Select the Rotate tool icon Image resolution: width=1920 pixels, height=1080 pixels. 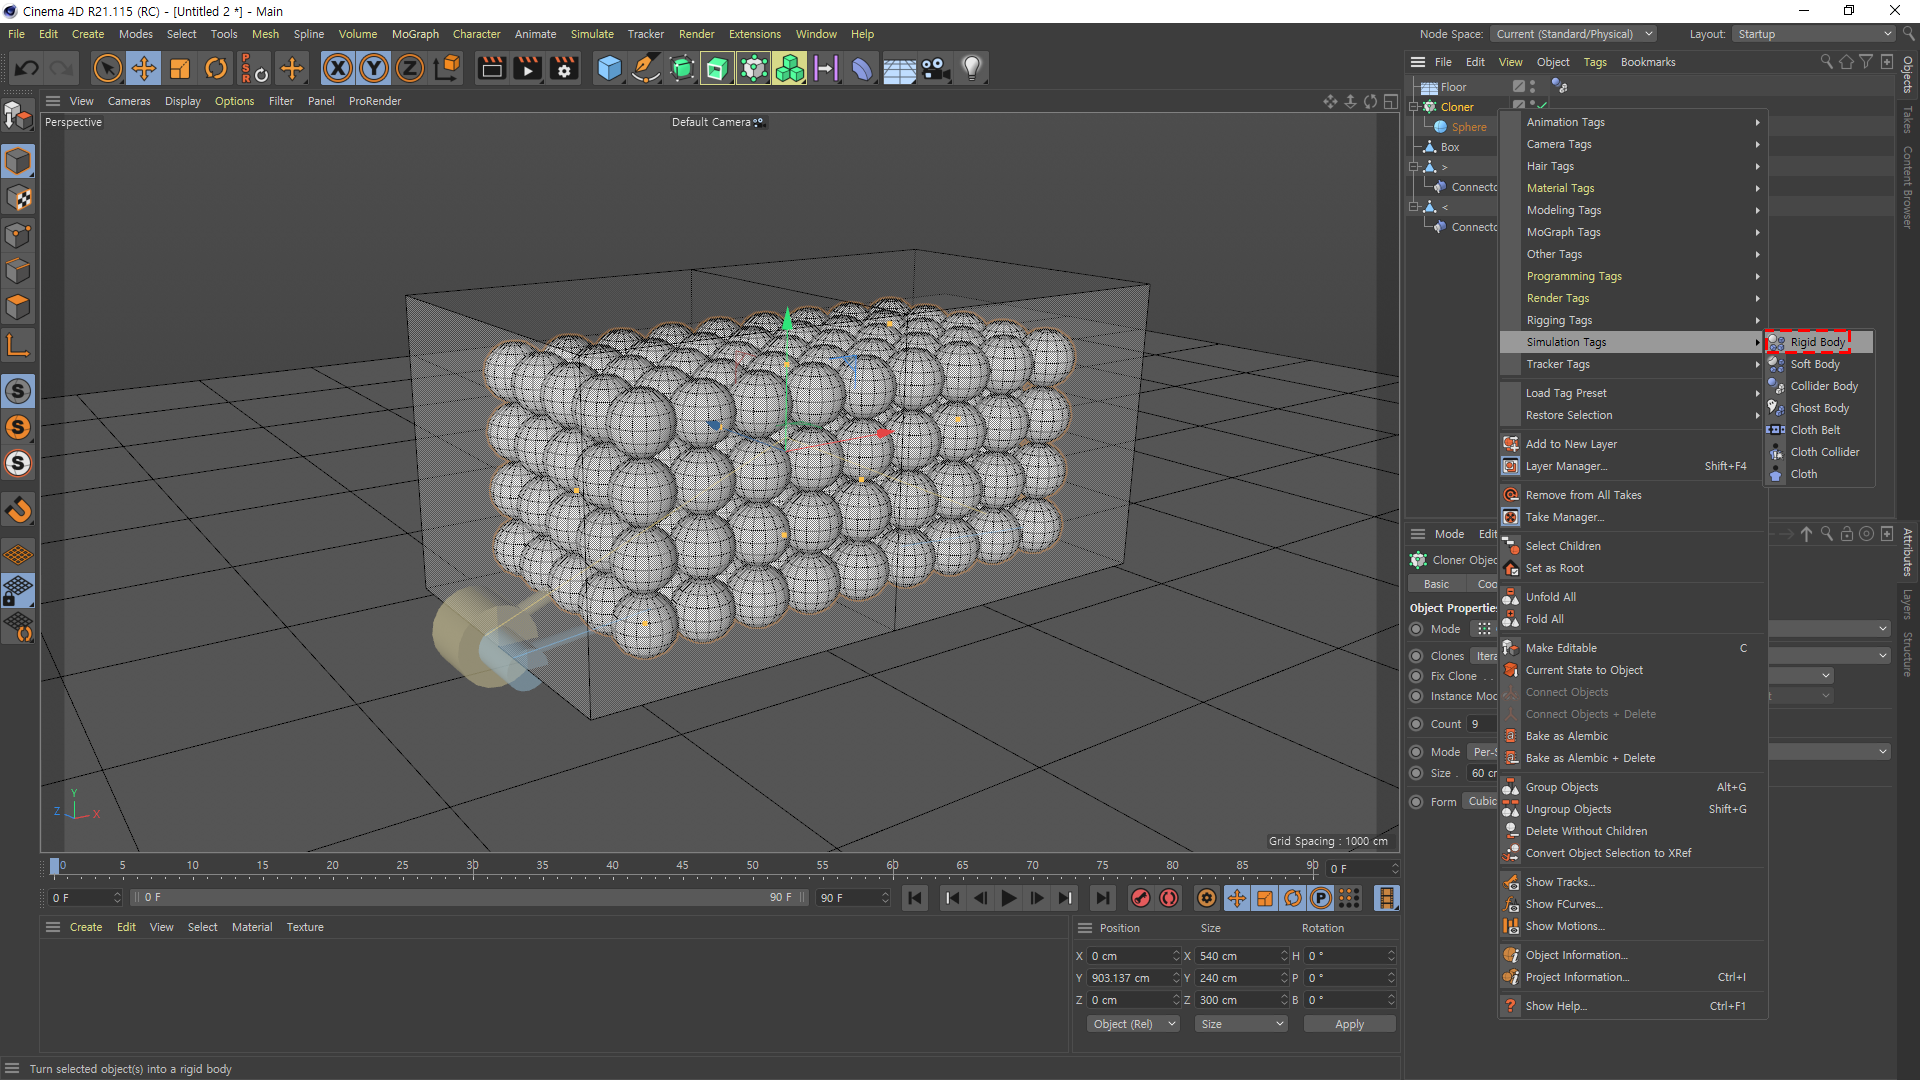216,68
